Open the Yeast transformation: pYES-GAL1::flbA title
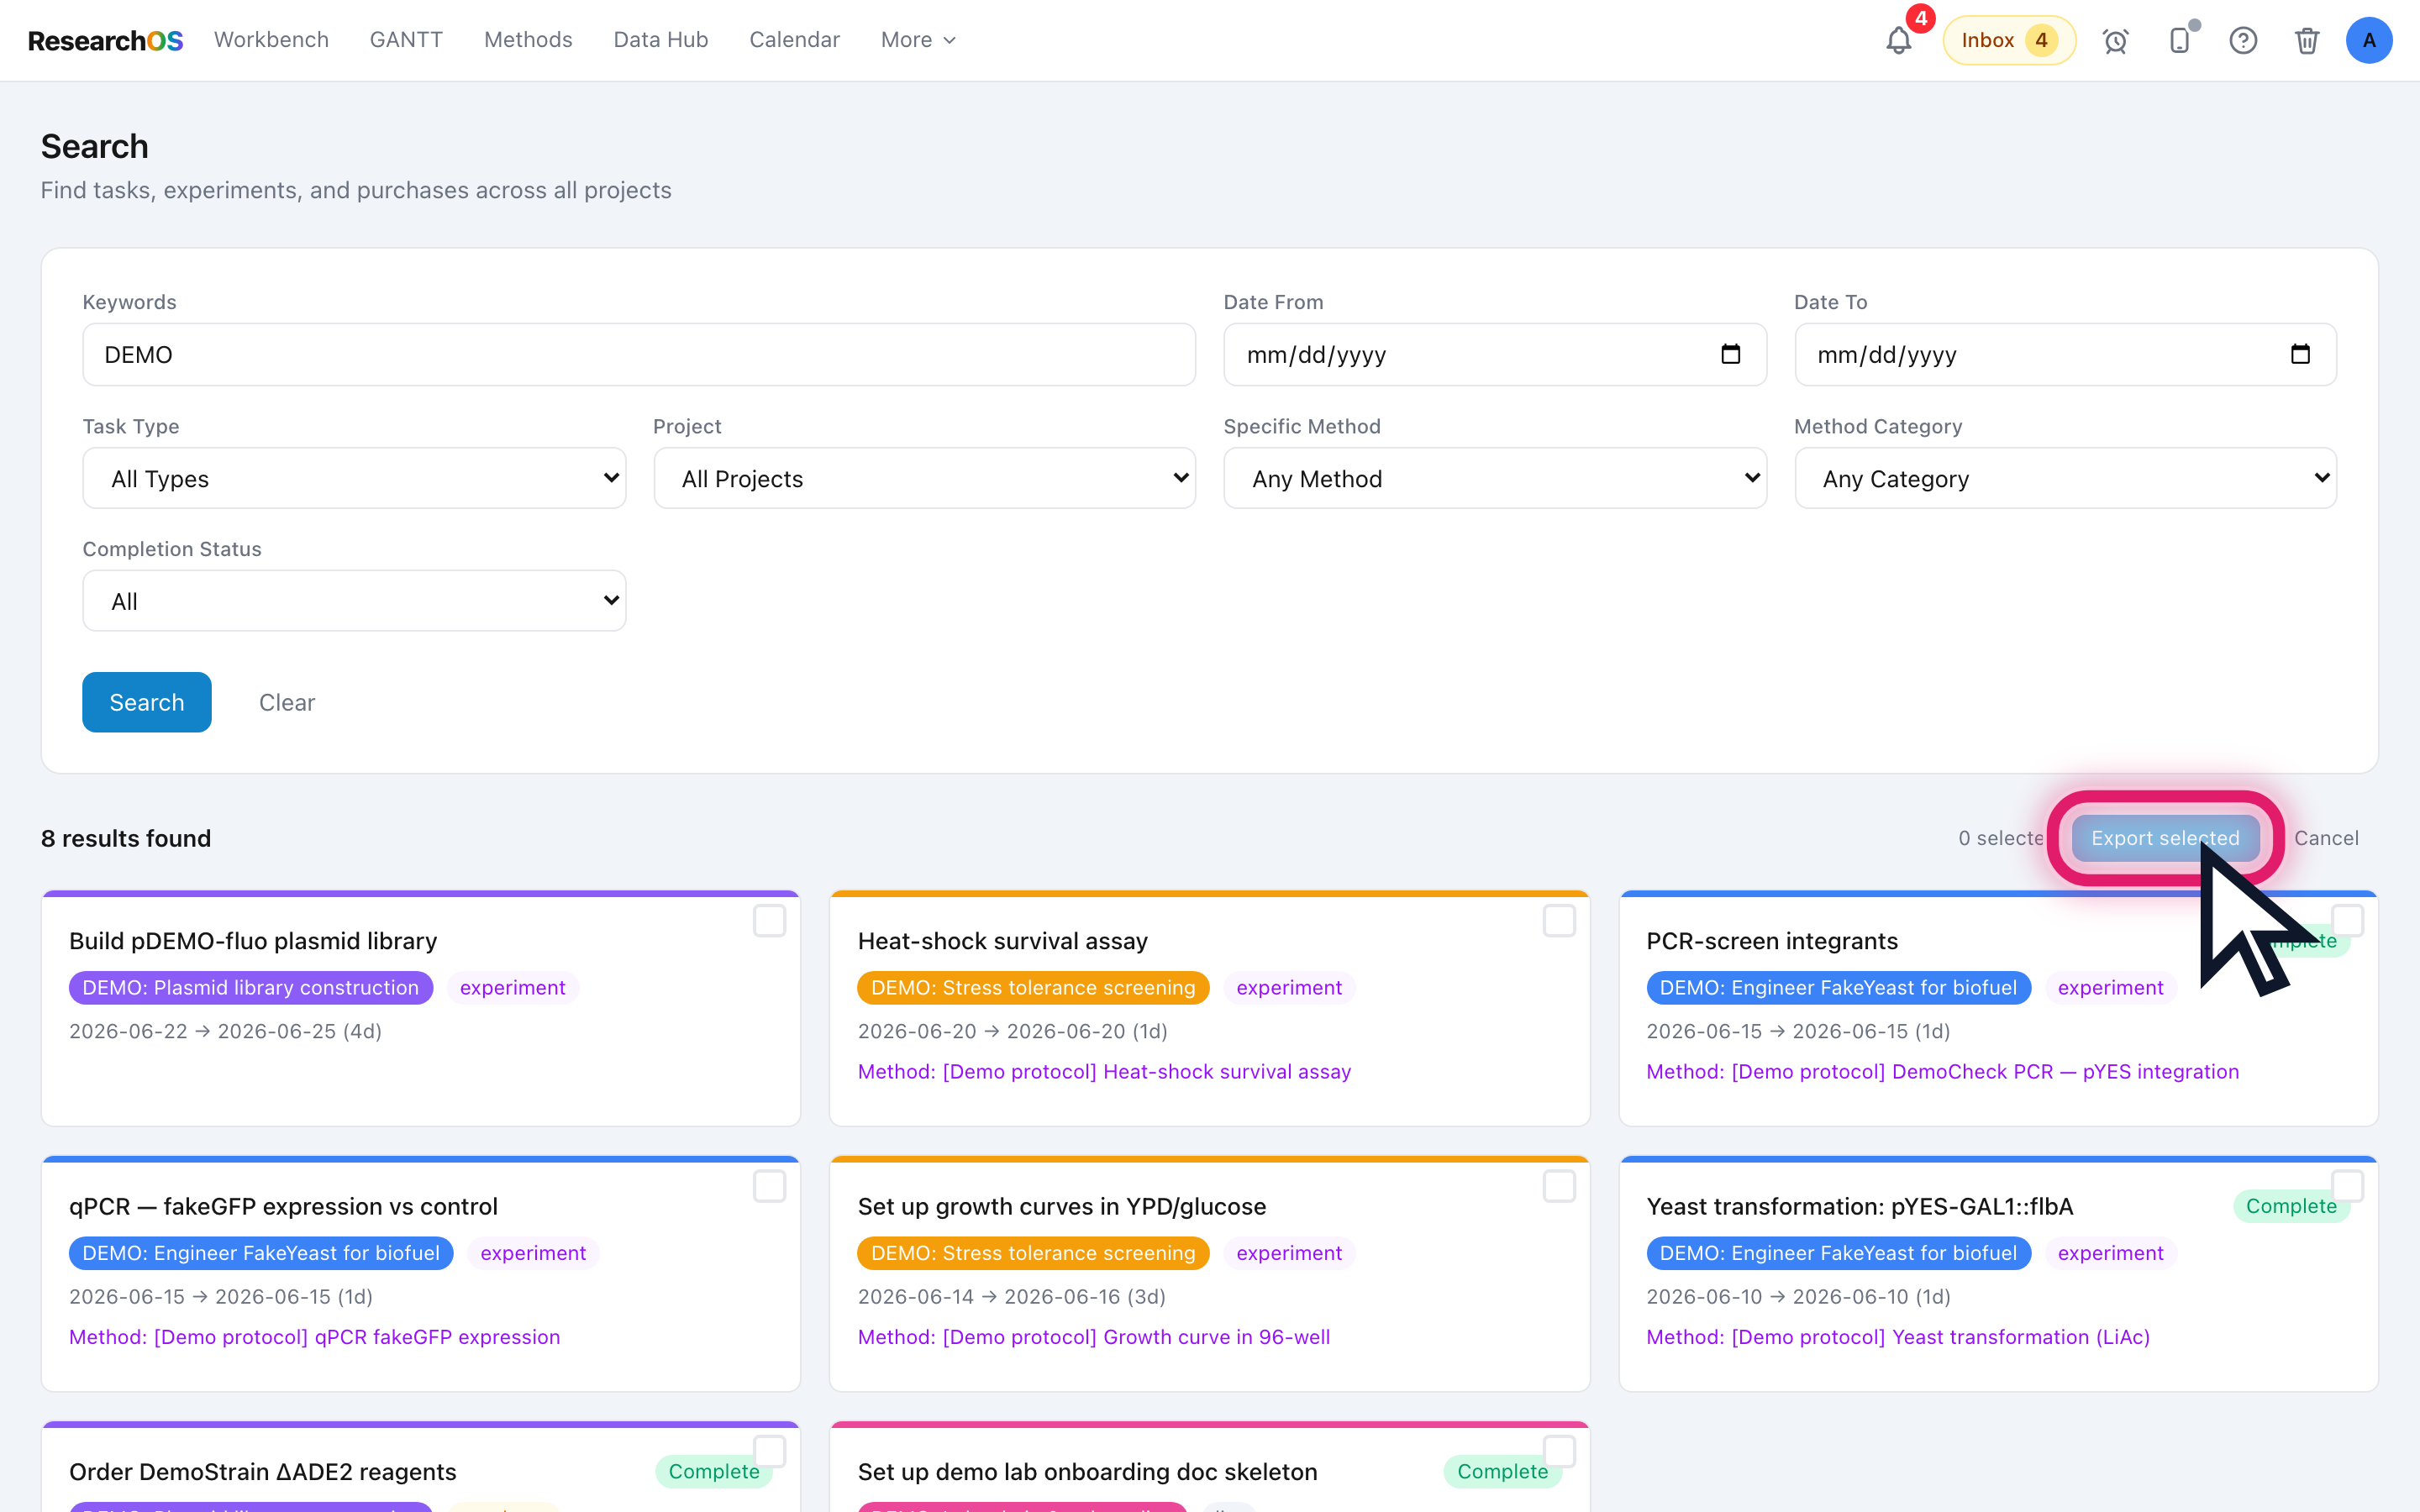 pyautogui.click(x=1860, y=1206)
